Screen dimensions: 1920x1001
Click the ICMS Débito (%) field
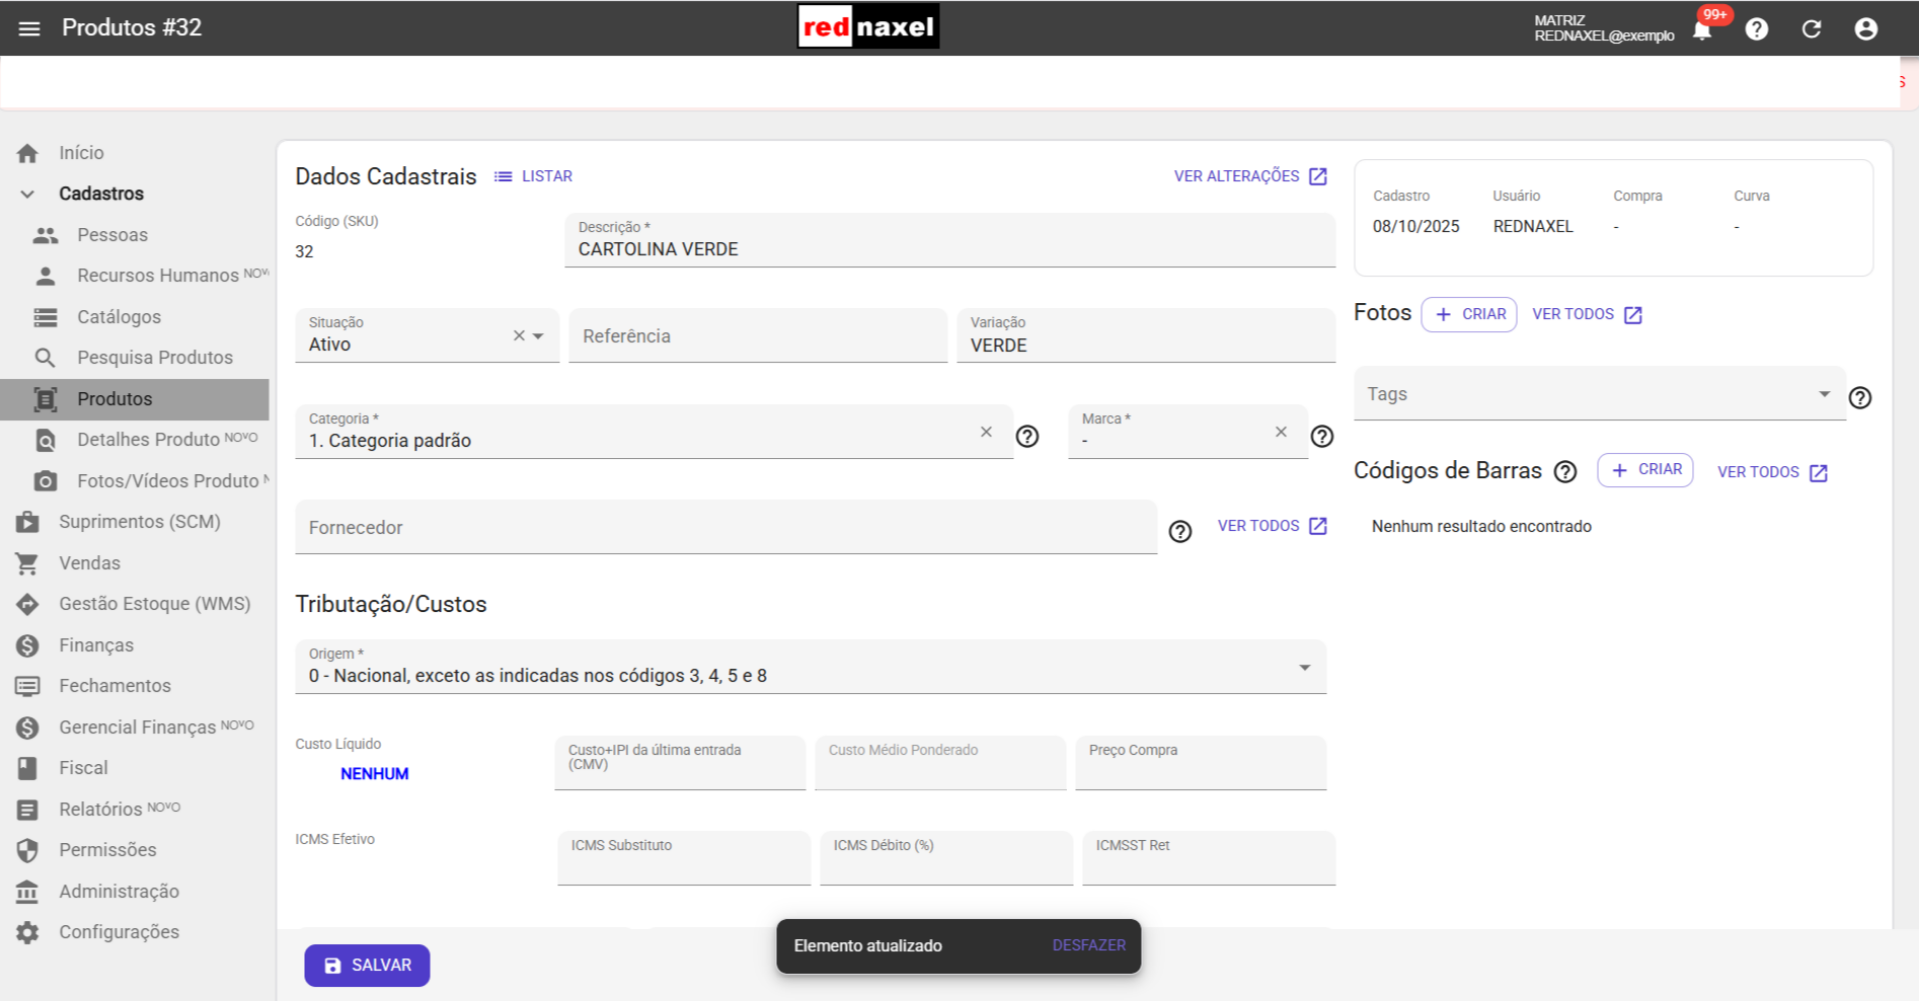(x=946, y=858)
